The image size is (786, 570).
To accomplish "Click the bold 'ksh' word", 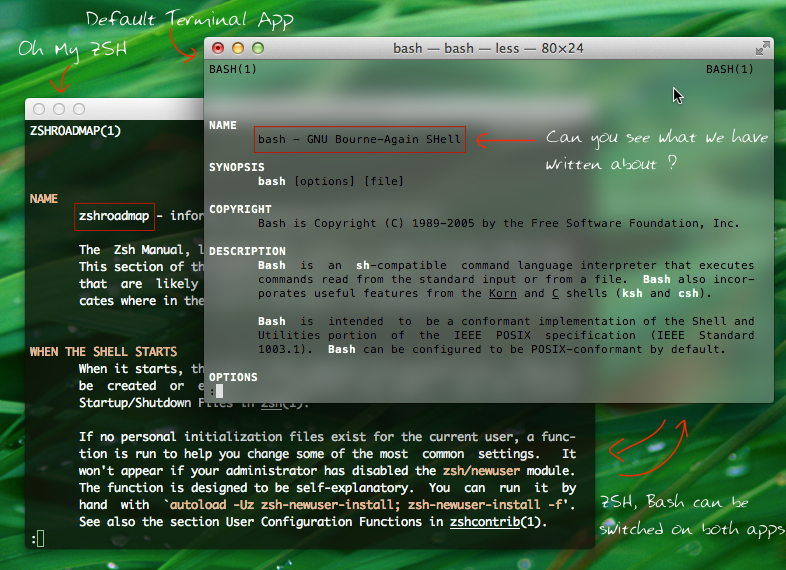I will pos(632,293).
